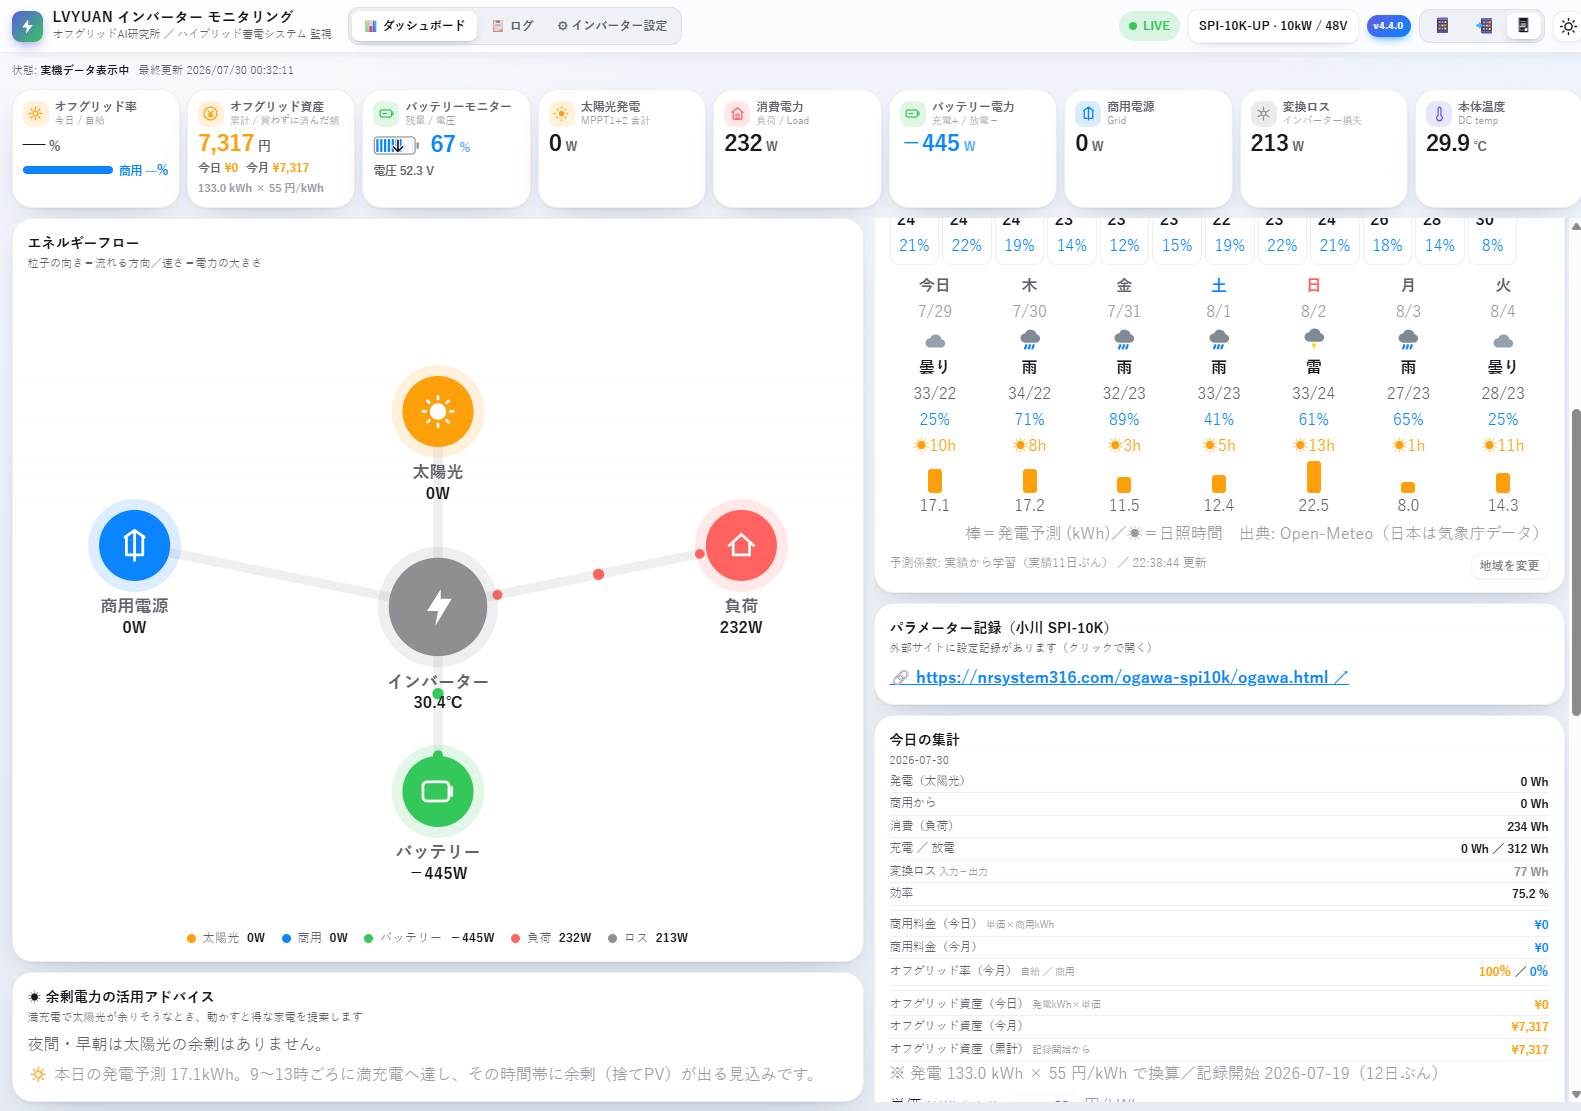1581x1111 pixels.
Task: Click the 本体温度 thermometer icon
Action: [x=1439, y=113]
